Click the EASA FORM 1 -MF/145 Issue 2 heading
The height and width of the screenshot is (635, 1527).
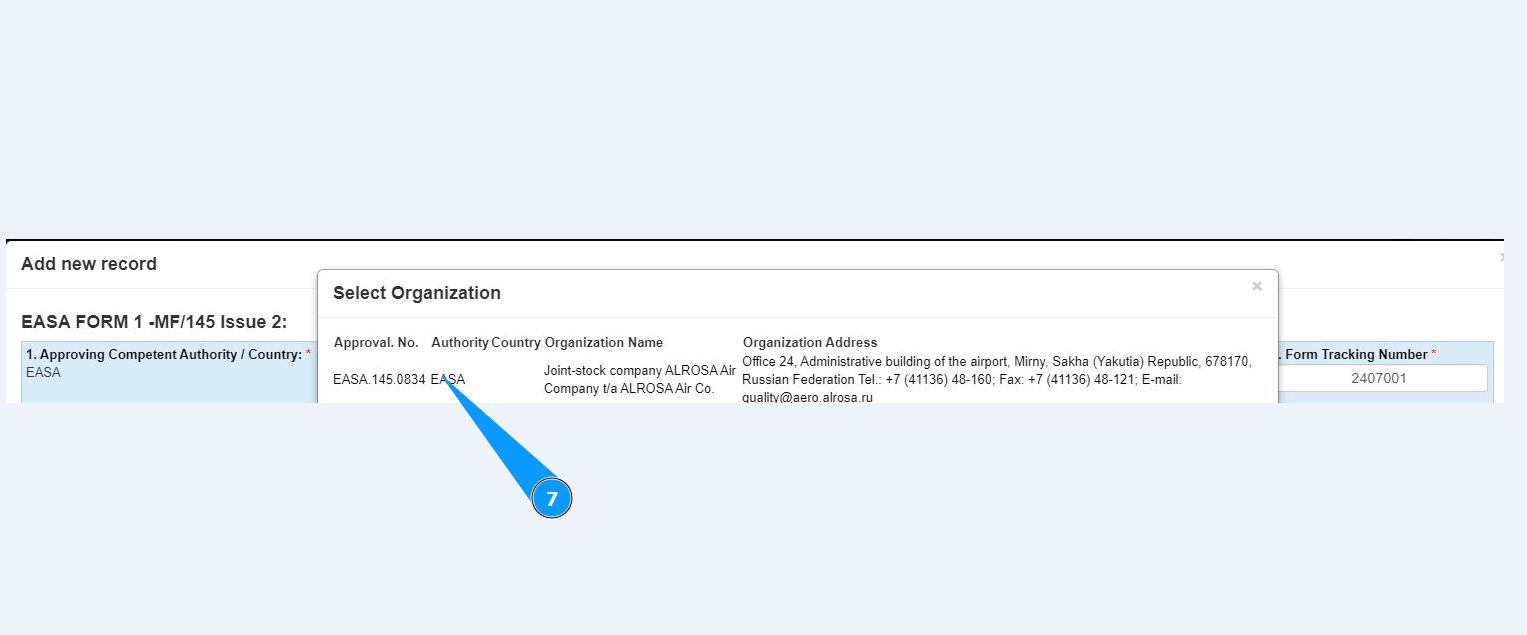pos(154,322)
